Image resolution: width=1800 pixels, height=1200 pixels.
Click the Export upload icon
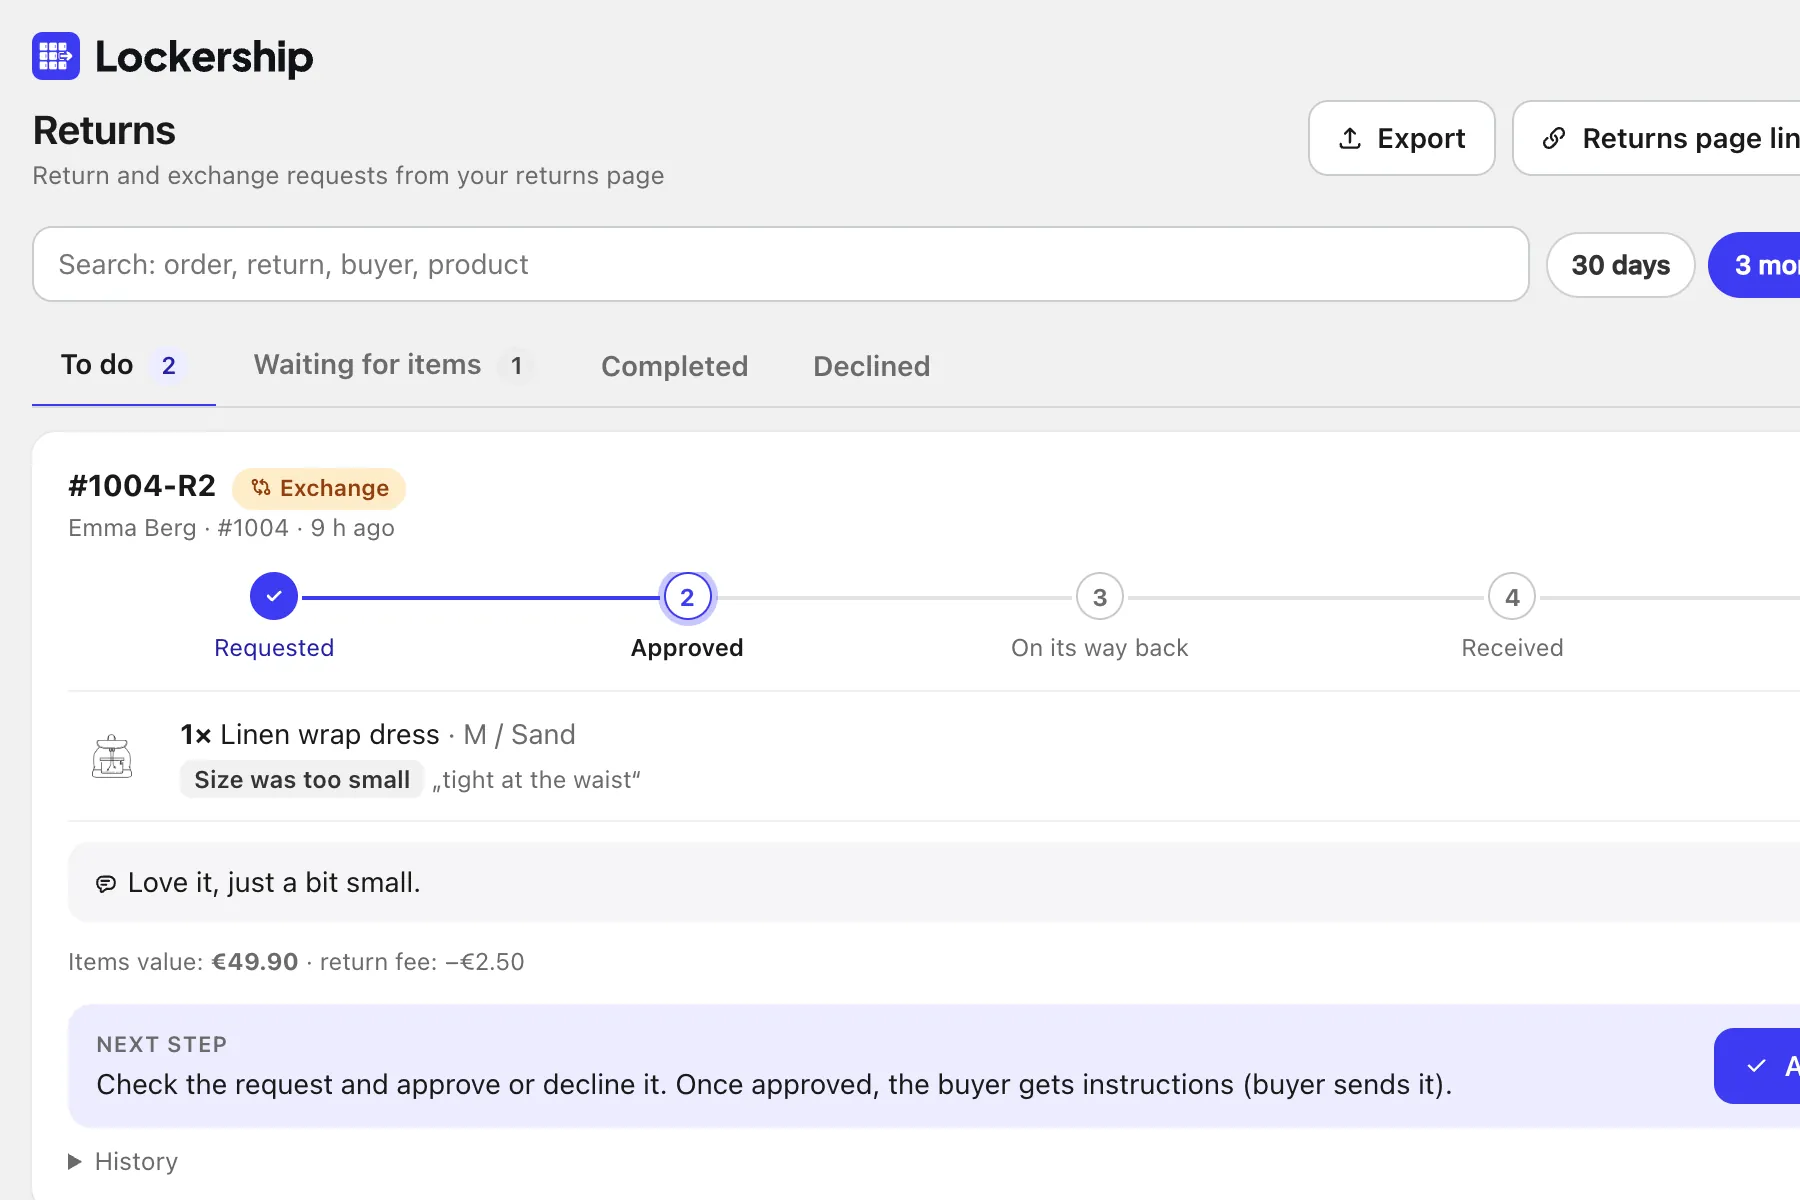pos(1350,138)
